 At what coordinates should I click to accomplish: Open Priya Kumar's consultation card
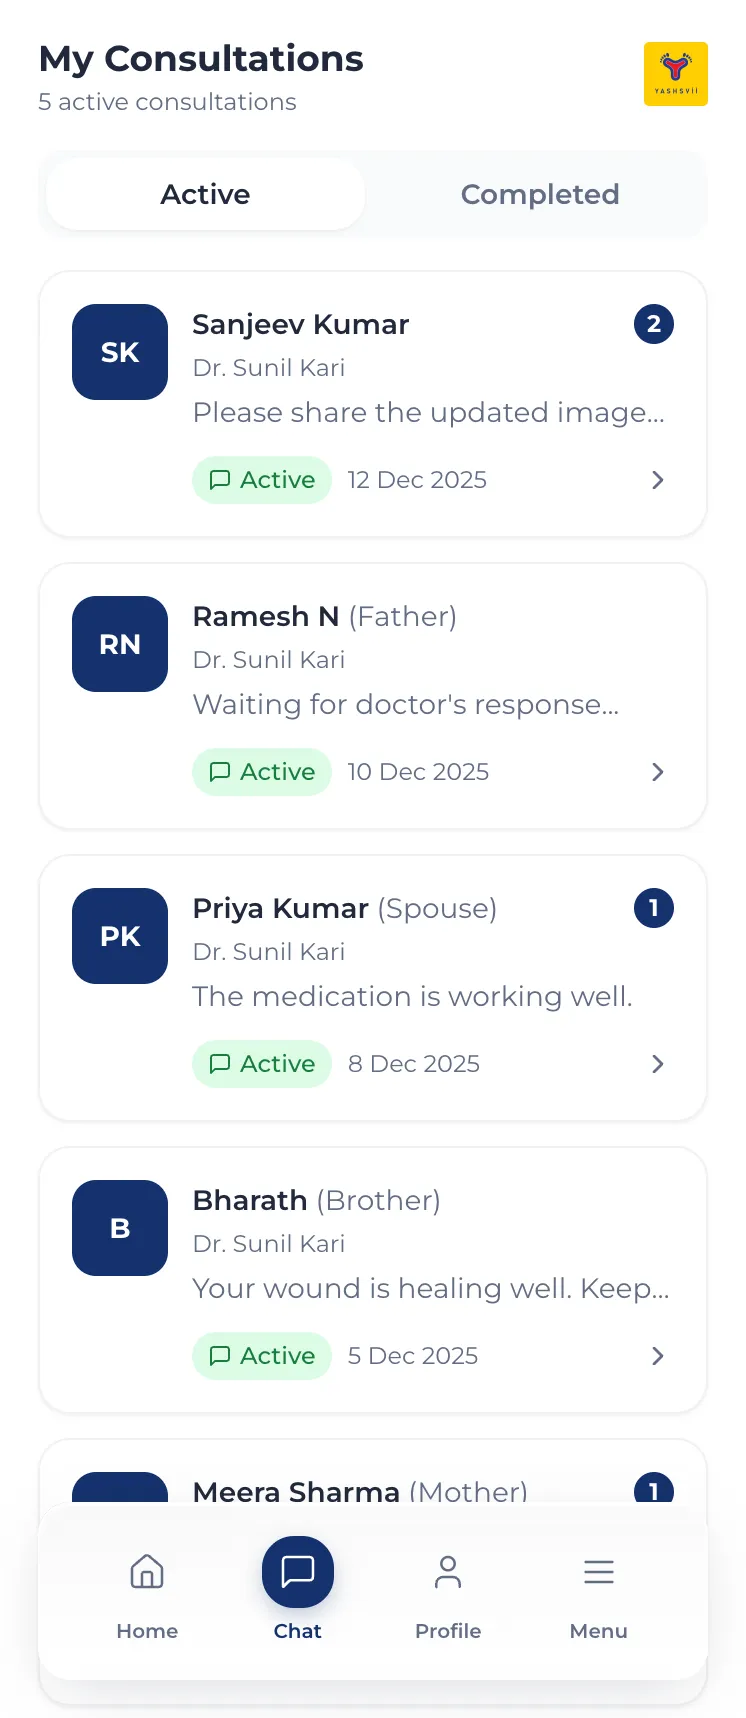pyautogui.click(x=372, y=987)
